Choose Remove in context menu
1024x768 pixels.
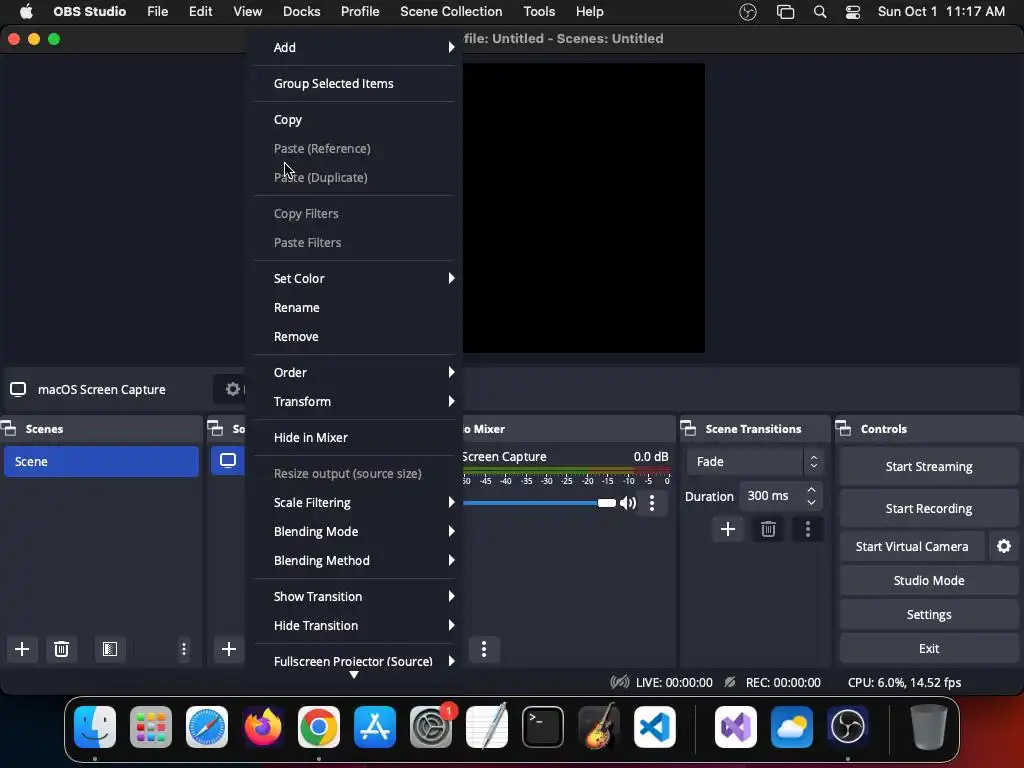click(x=354, y=336)
